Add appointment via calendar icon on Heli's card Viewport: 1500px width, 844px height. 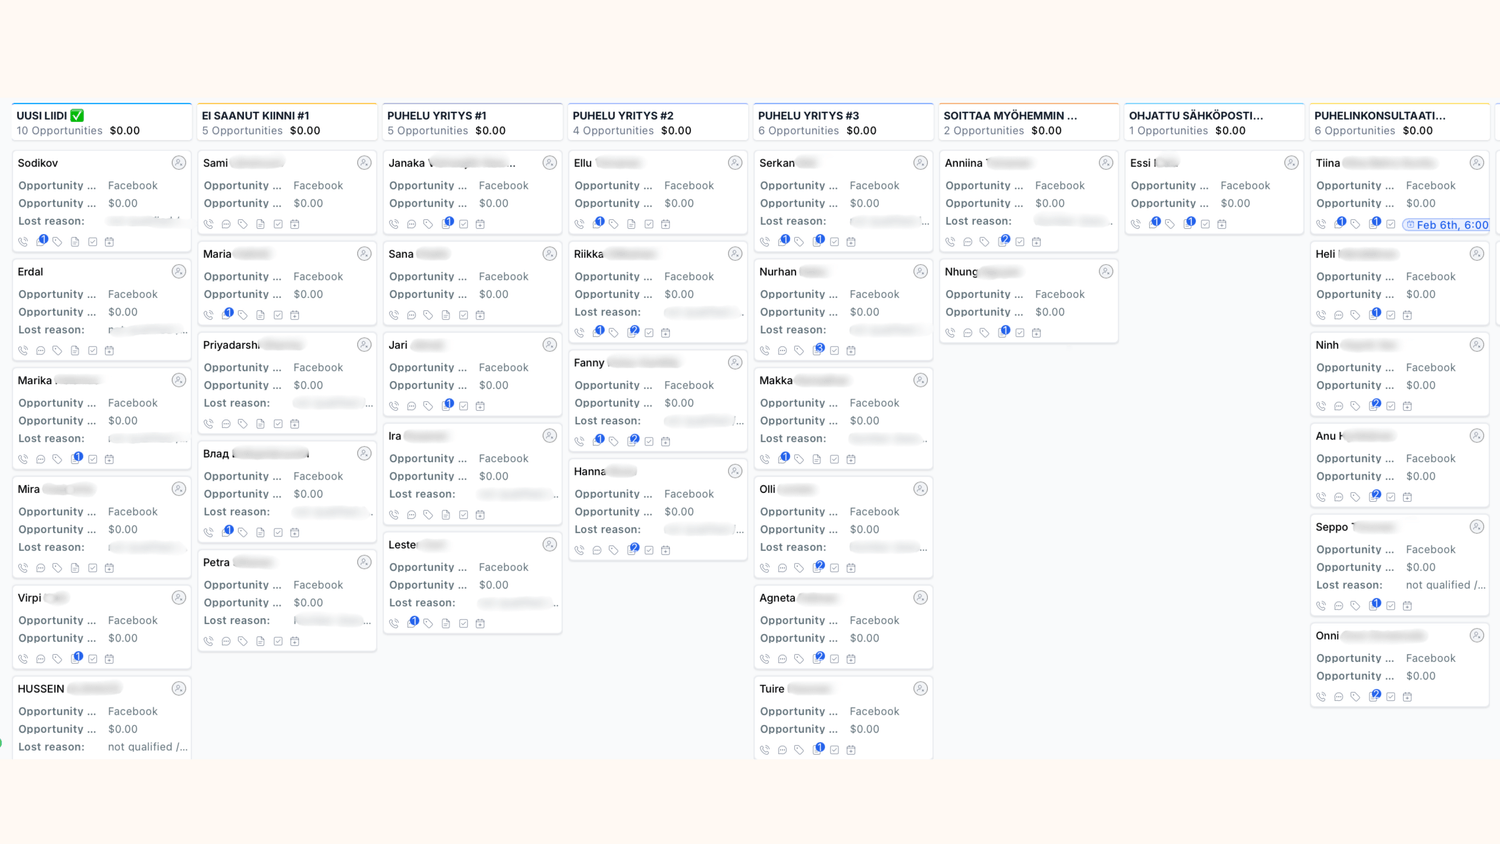[x=1407, y=315]
